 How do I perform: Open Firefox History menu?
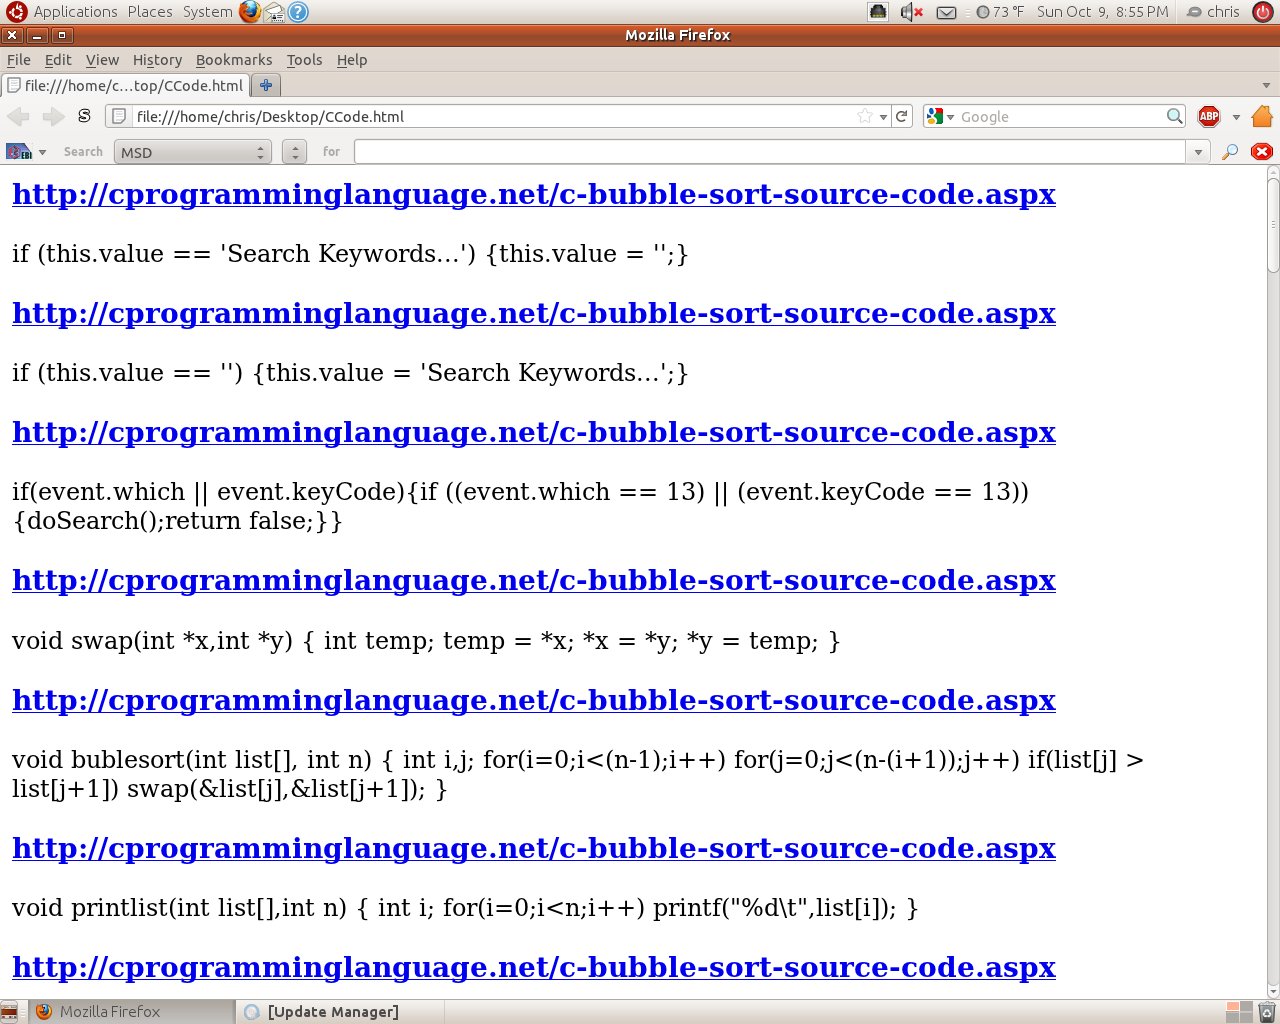[157, 60]
